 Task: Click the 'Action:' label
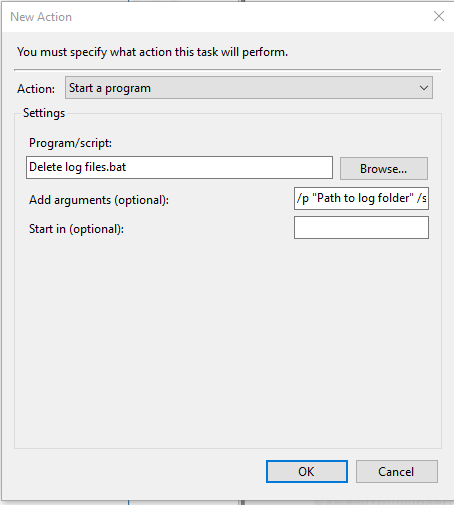pyautogui.click(x=36, y=89)
